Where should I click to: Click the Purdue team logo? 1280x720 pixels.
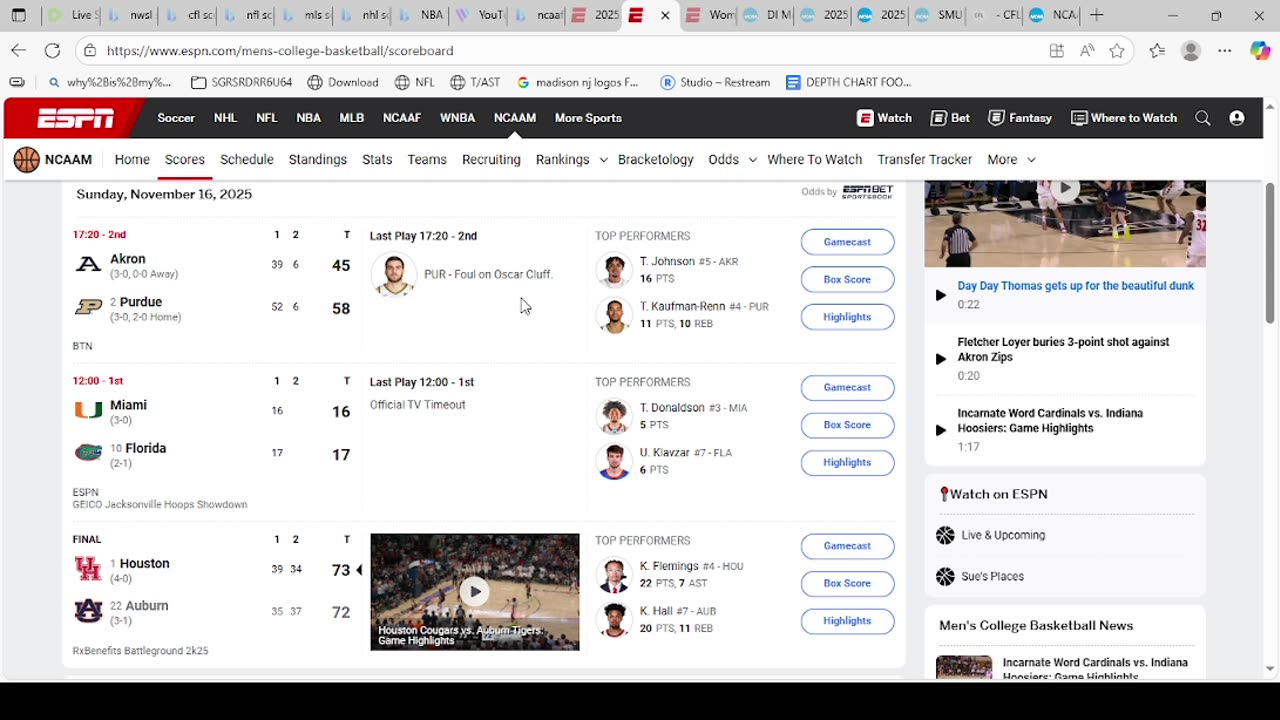click(88, 307)
